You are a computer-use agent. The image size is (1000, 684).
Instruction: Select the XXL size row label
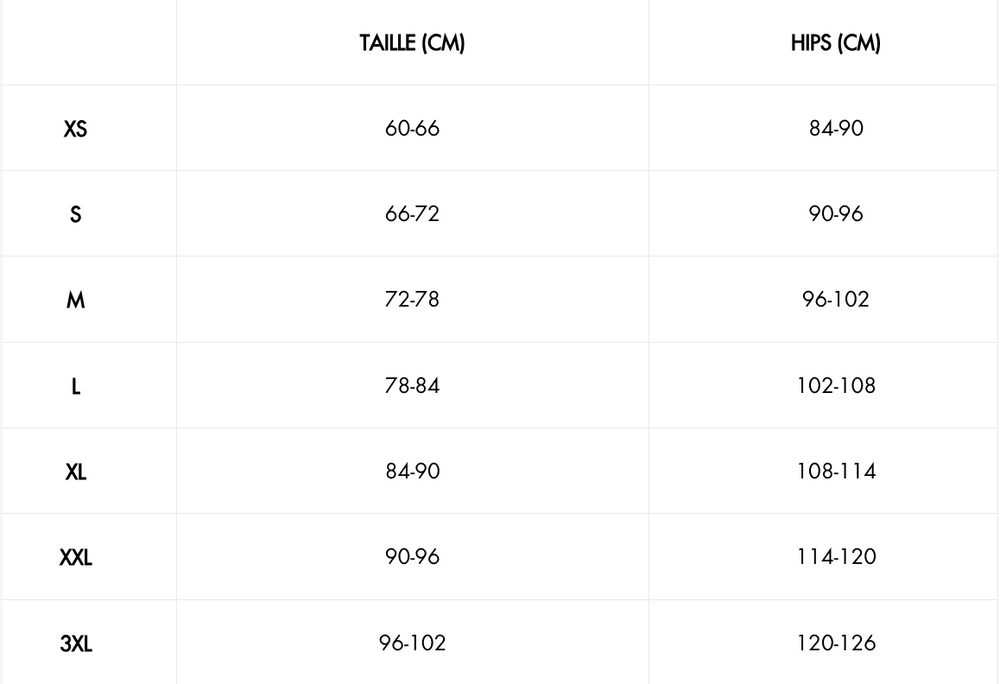(75, 558)
